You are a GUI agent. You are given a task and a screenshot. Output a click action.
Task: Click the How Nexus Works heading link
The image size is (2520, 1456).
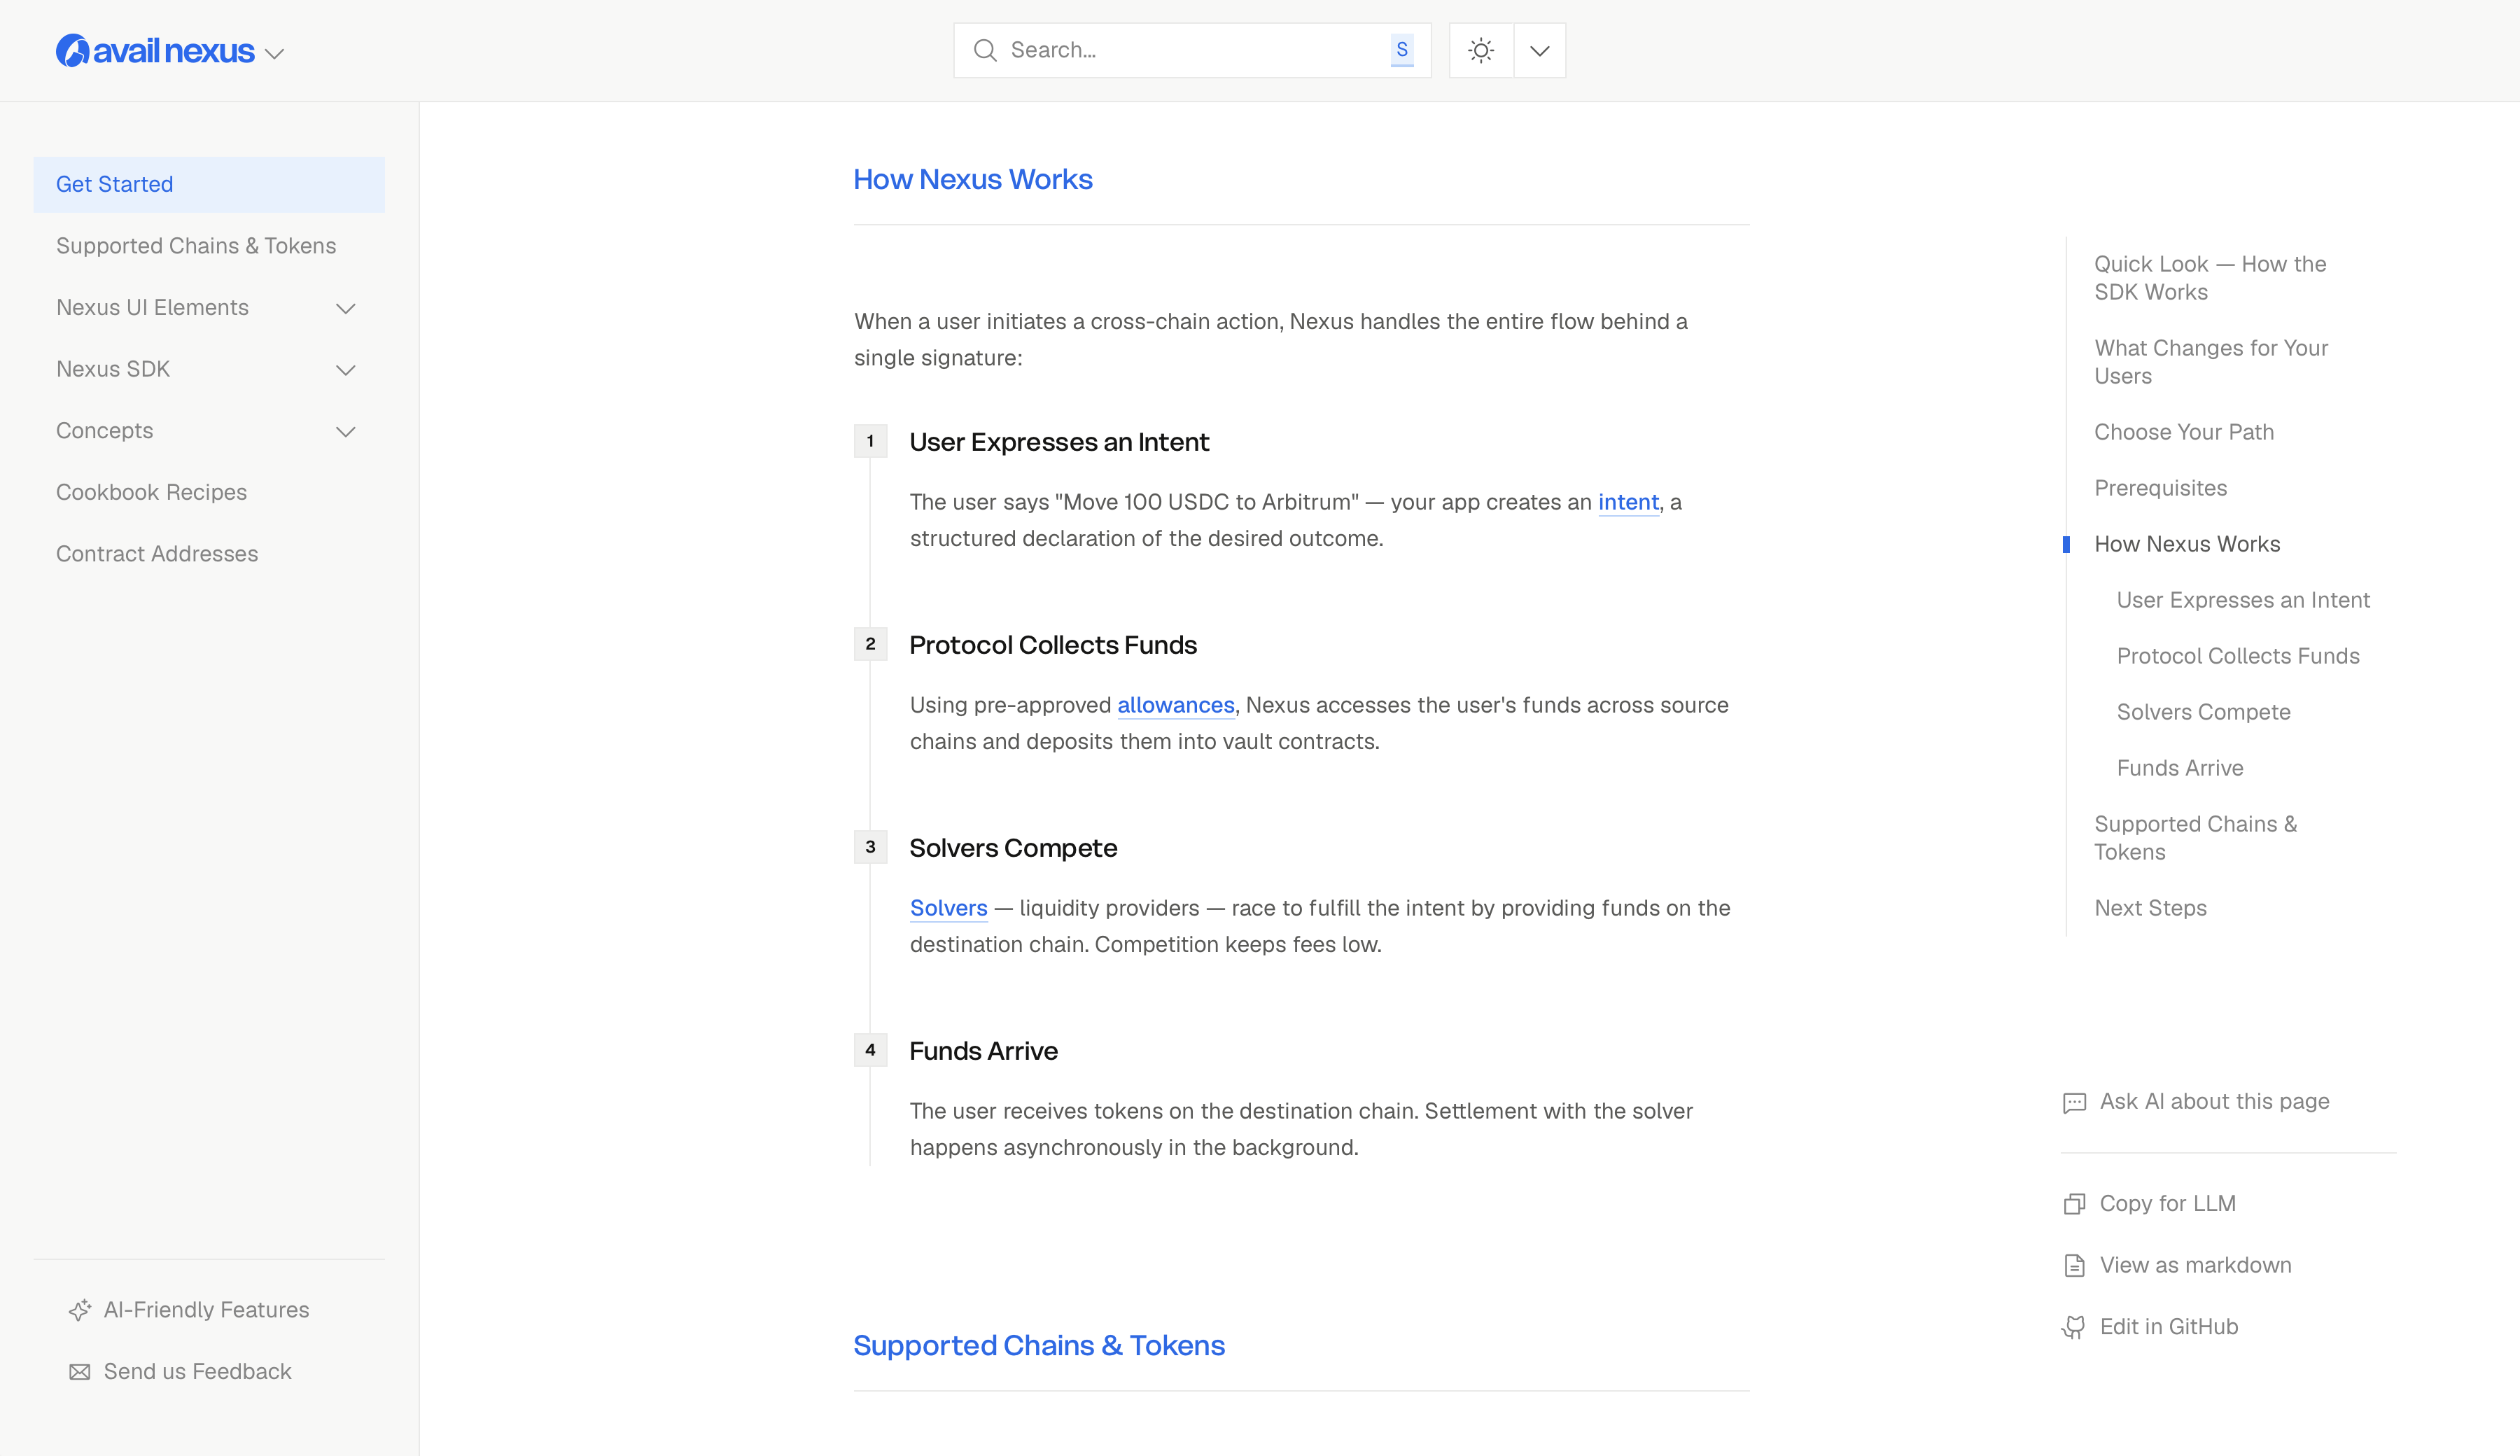[973, 179]
